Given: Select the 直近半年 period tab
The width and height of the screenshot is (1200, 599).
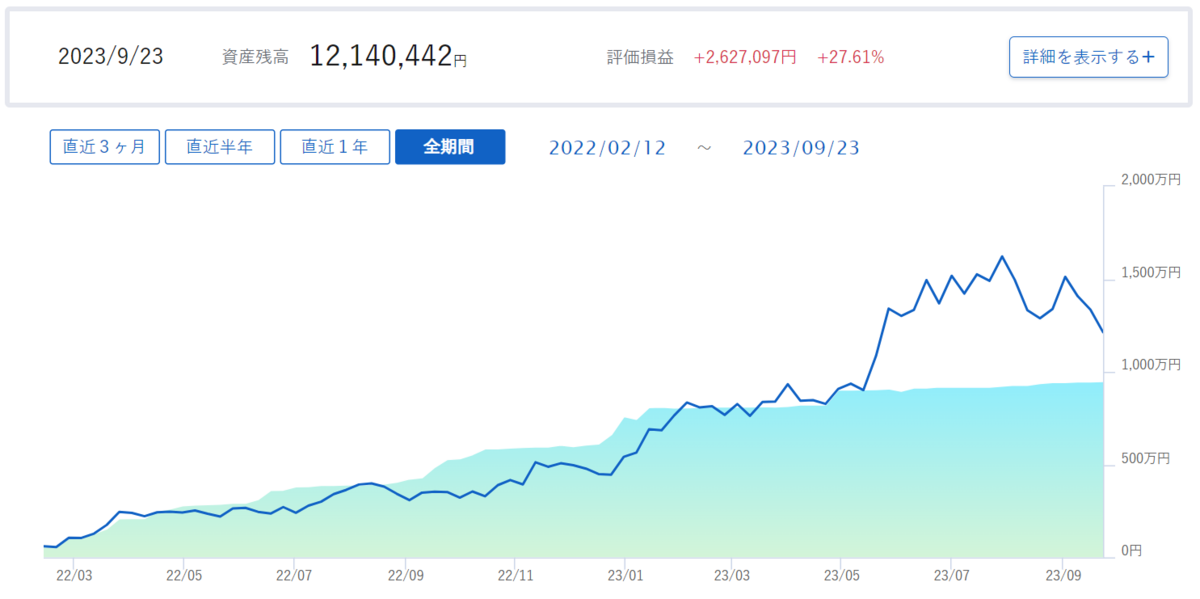Looking at the screenshot, I should click(219, 147).
